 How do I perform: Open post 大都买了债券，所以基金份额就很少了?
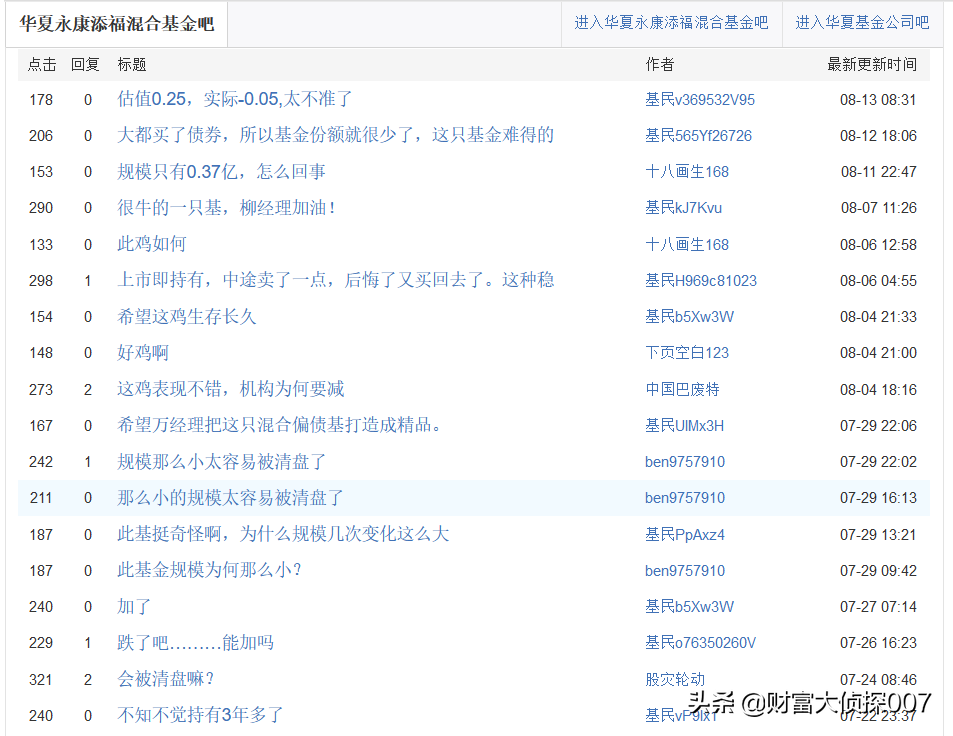point(335,135)
